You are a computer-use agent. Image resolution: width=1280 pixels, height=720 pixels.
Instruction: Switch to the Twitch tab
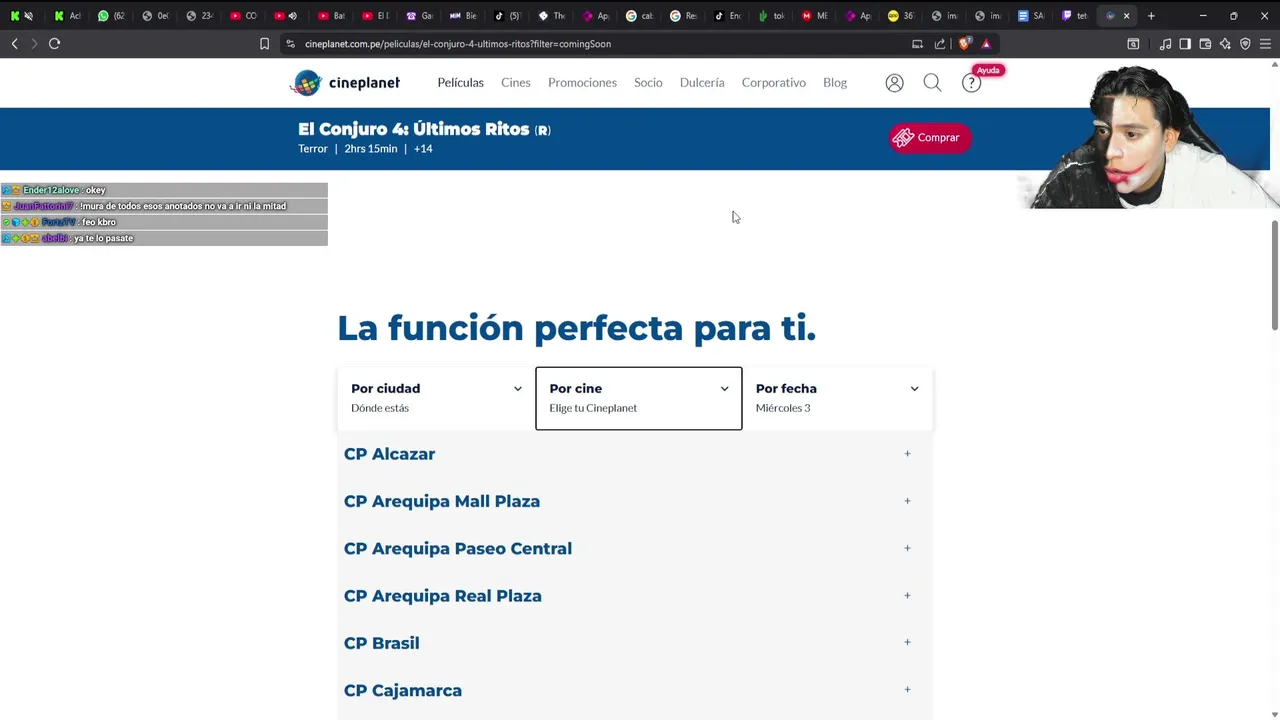1075,16
